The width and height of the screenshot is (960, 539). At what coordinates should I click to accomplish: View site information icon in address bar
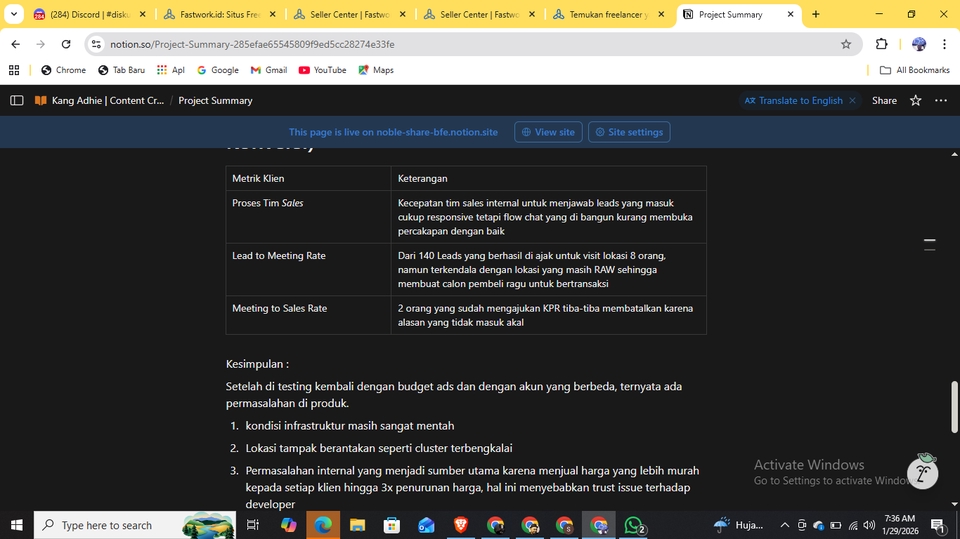pos(96,44)
